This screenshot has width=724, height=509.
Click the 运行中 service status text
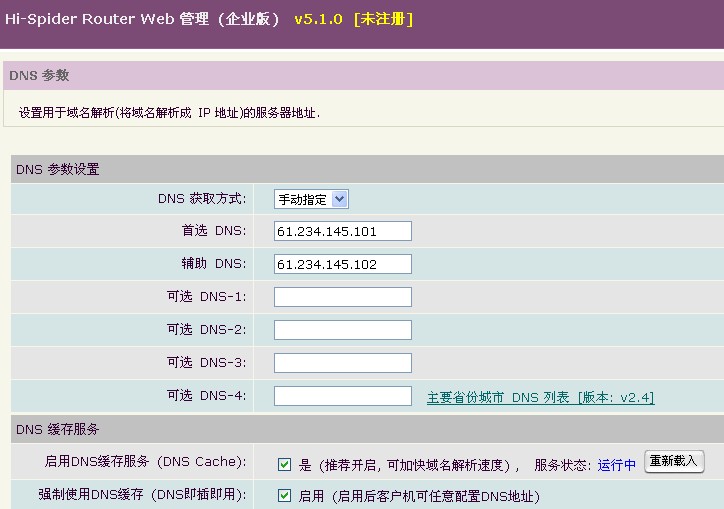[616, 465]
